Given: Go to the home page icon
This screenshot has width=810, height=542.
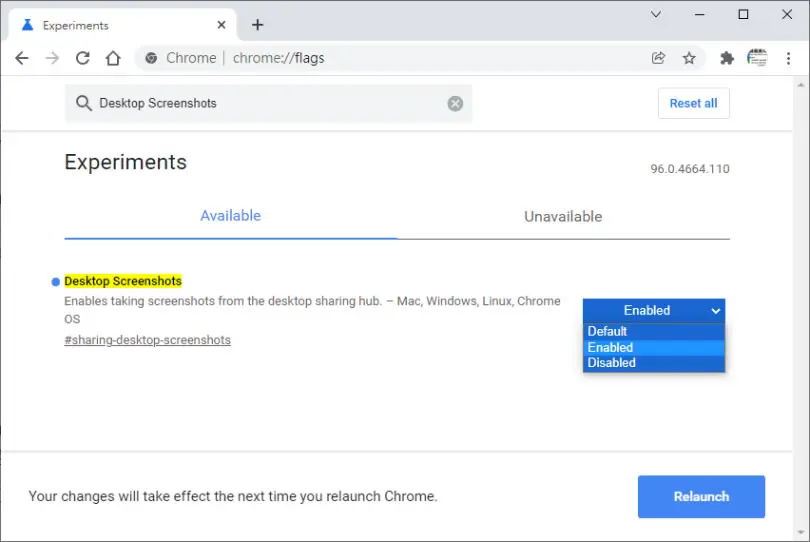Looking at the screenshot, I should click(113, 58).
